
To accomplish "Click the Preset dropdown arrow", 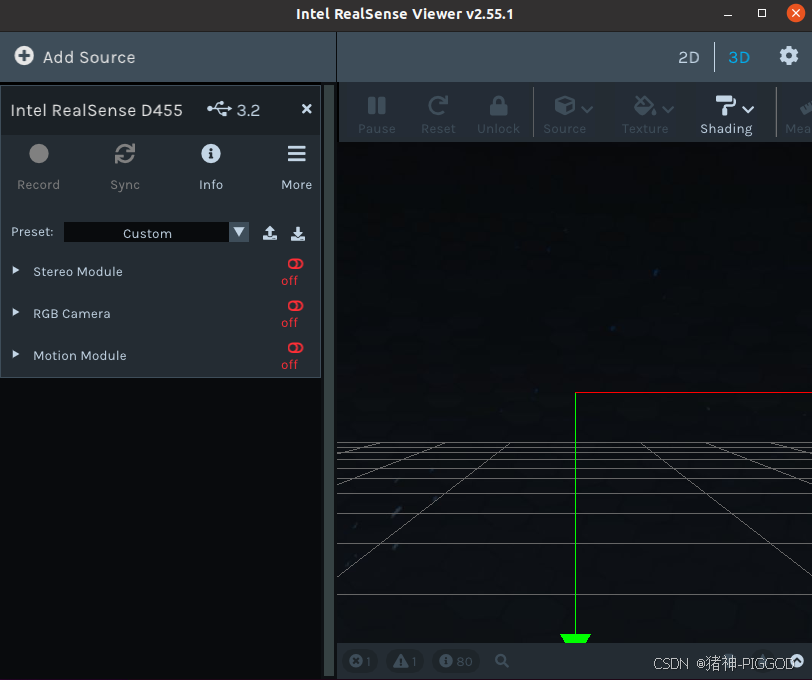I will point(239,232).
